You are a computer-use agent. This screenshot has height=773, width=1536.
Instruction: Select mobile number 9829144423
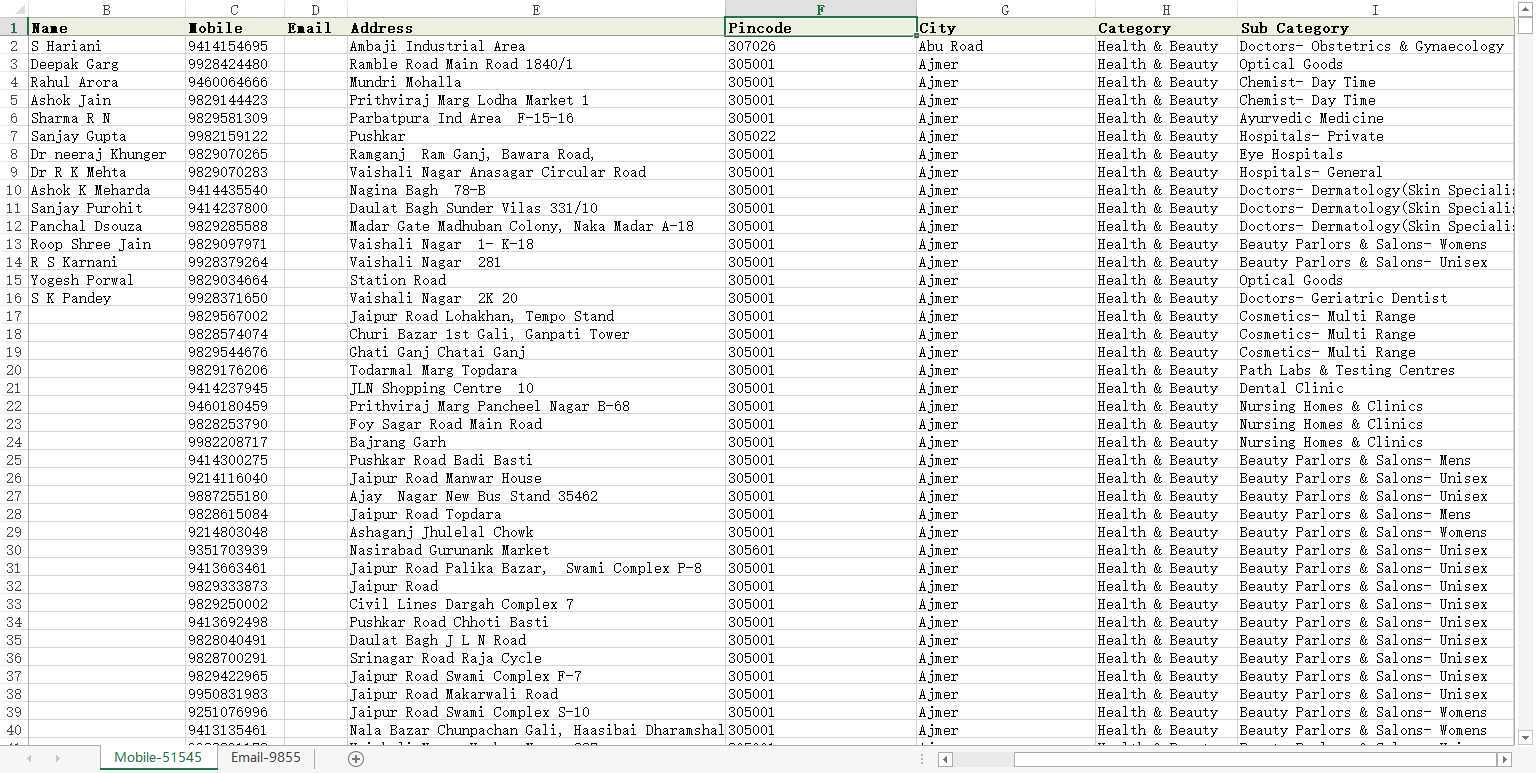(x=235, y=100)
